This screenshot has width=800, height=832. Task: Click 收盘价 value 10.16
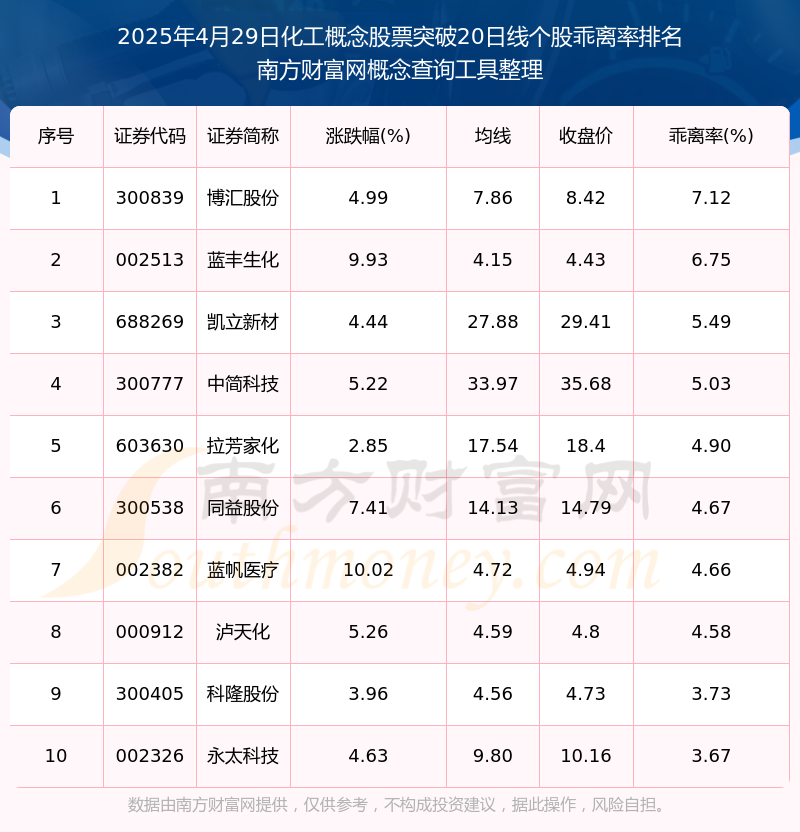point(586,757)
